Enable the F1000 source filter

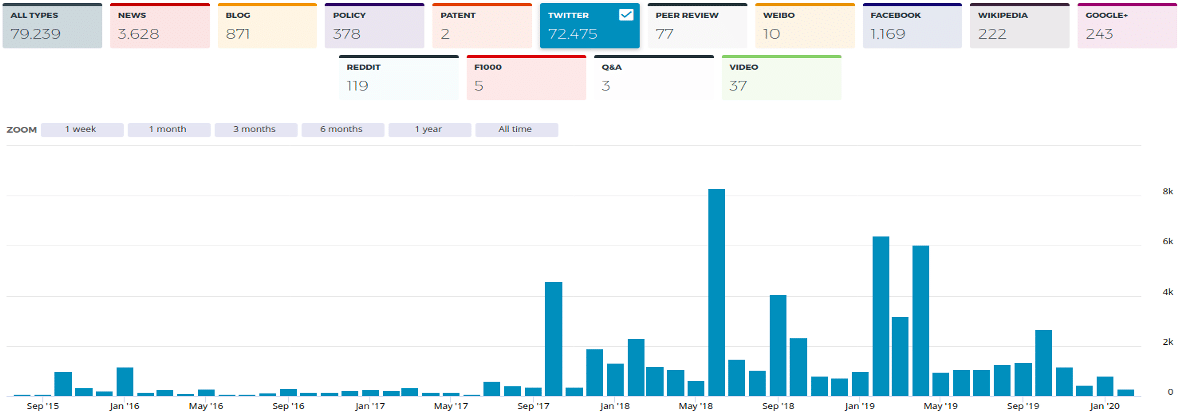click(x=526, y=79)
